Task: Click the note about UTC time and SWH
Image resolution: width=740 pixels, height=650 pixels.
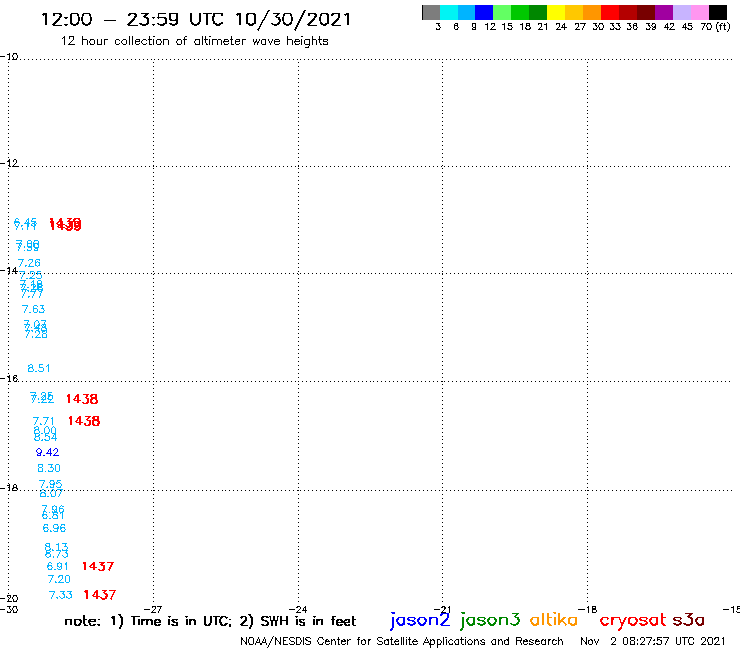Action: pos(210,621)
